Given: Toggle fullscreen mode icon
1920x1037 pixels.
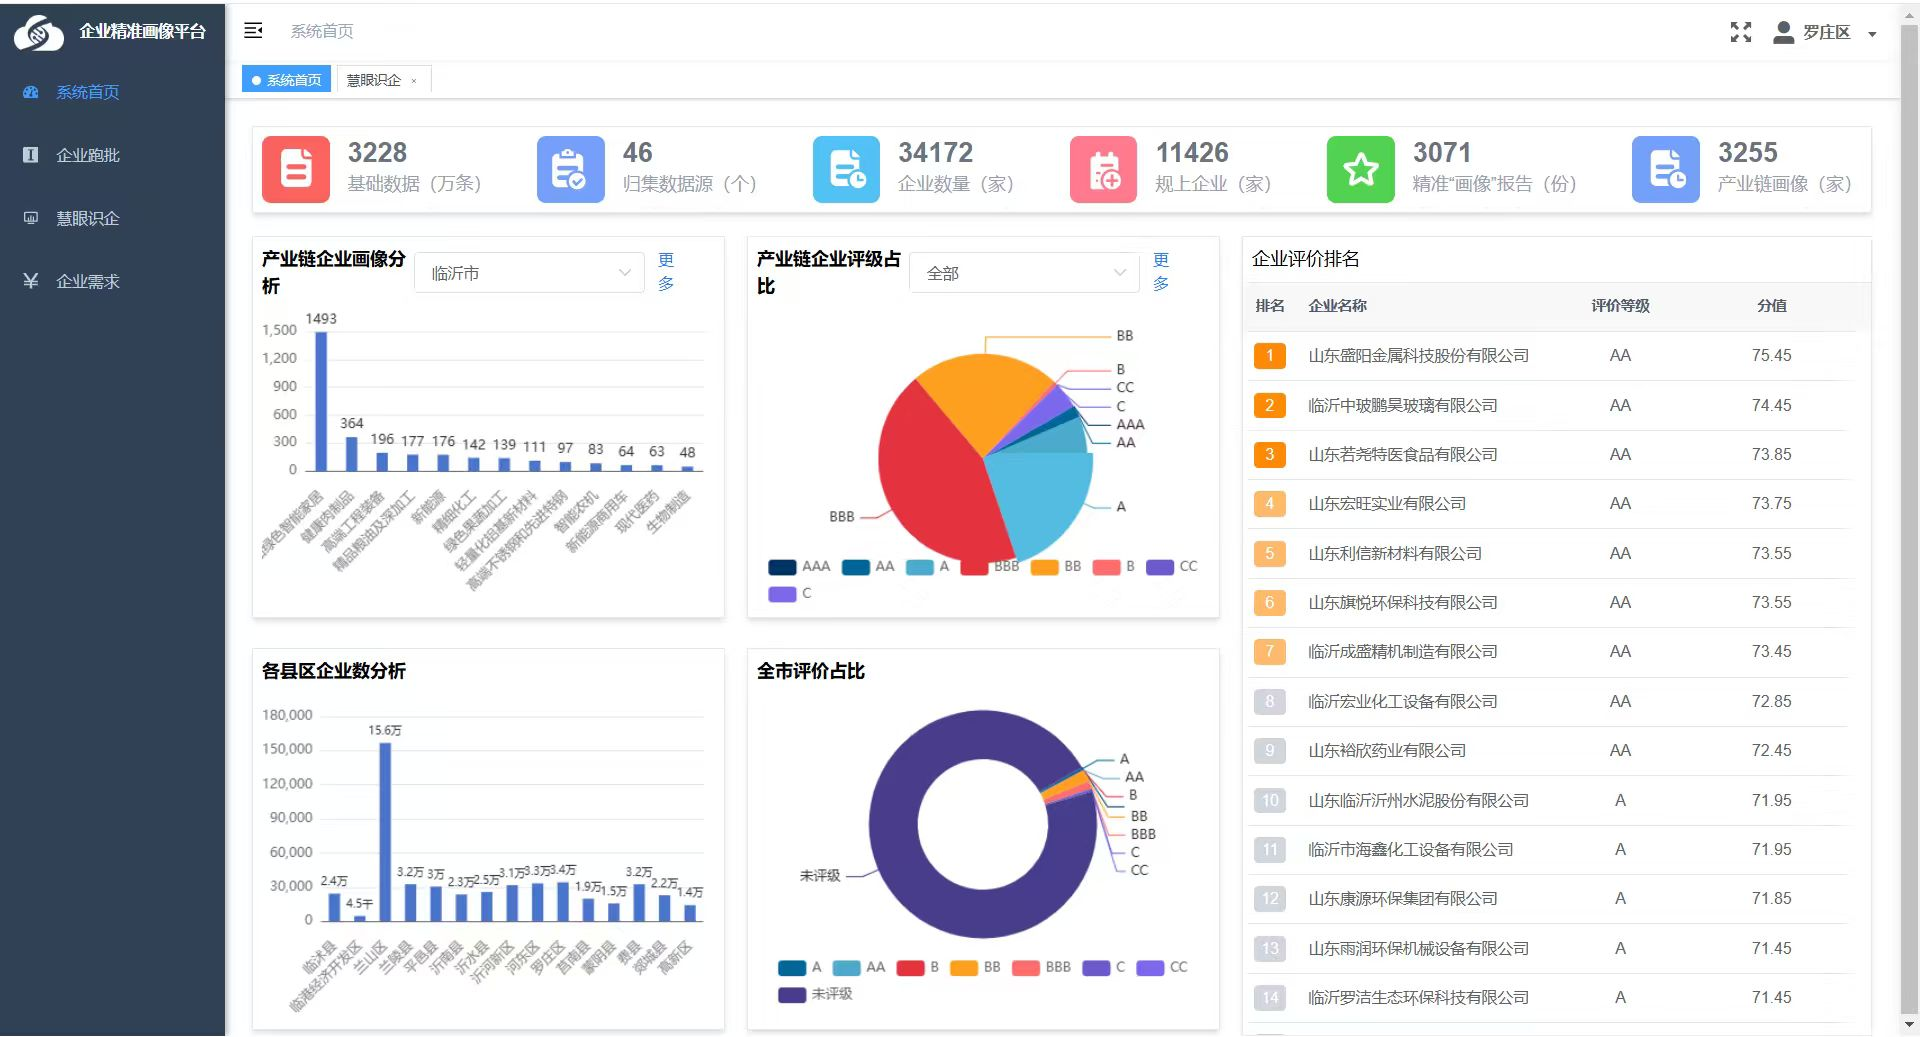Looking at the screenshot, I should (1740, 32).
